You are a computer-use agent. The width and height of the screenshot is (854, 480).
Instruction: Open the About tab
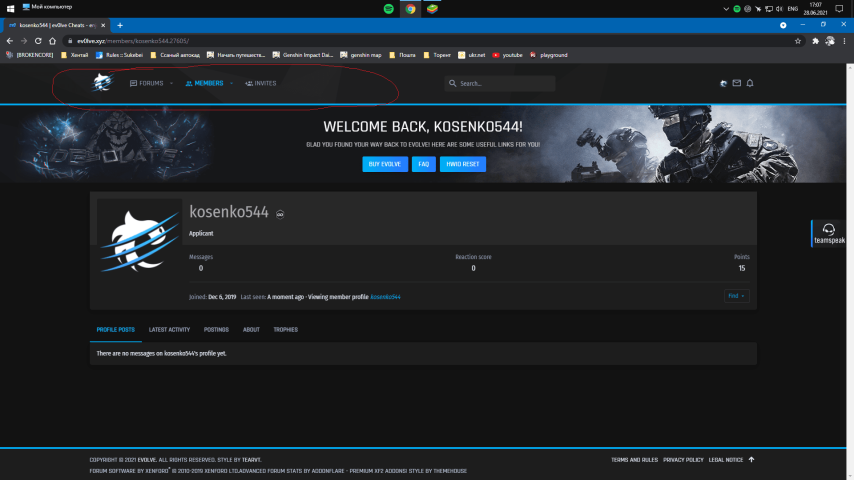pos(251,330)
